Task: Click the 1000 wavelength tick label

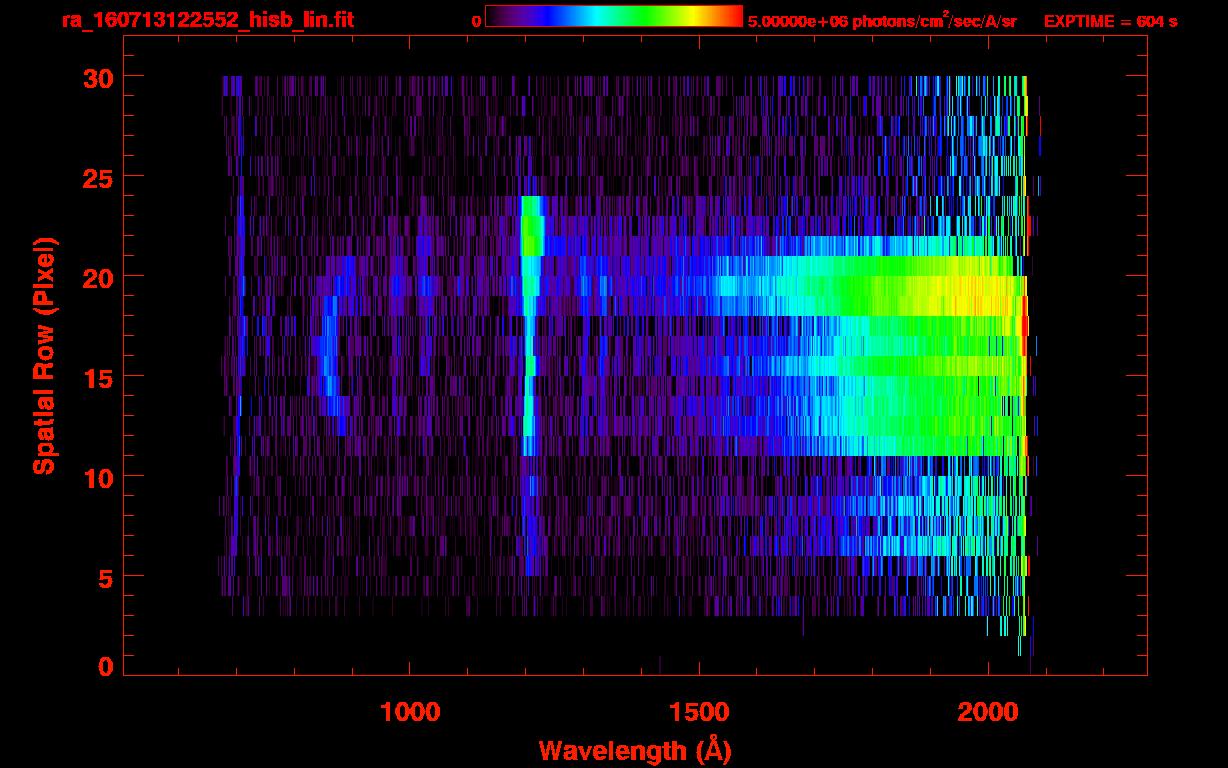Action: click(409, 712)
